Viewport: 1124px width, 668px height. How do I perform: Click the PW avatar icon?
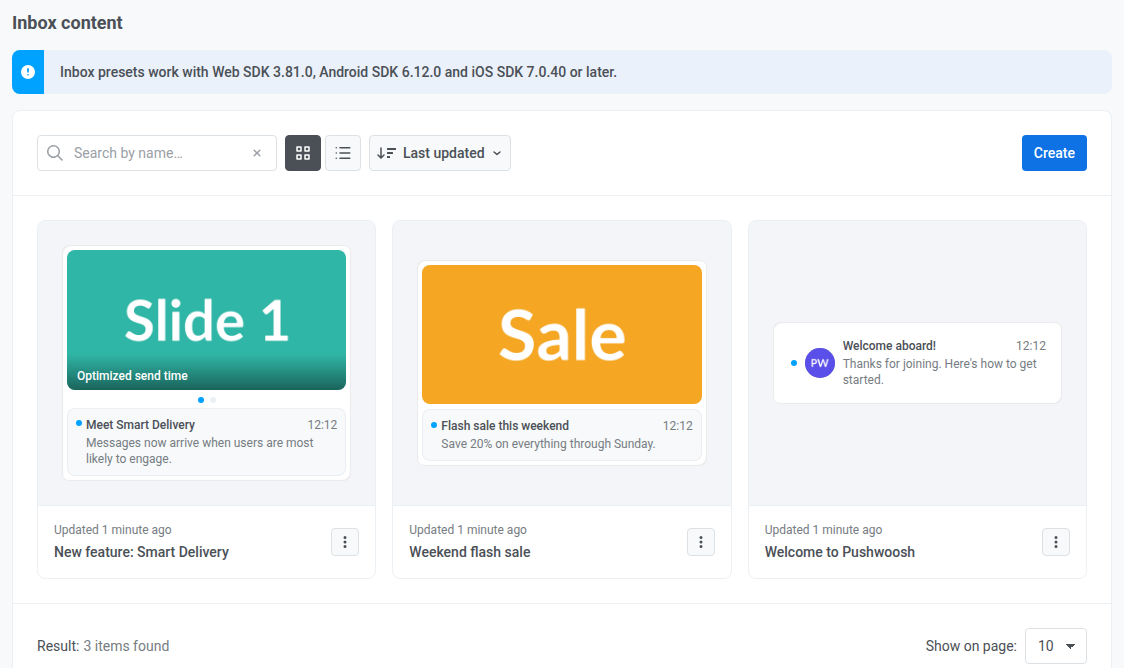(819, 363)
